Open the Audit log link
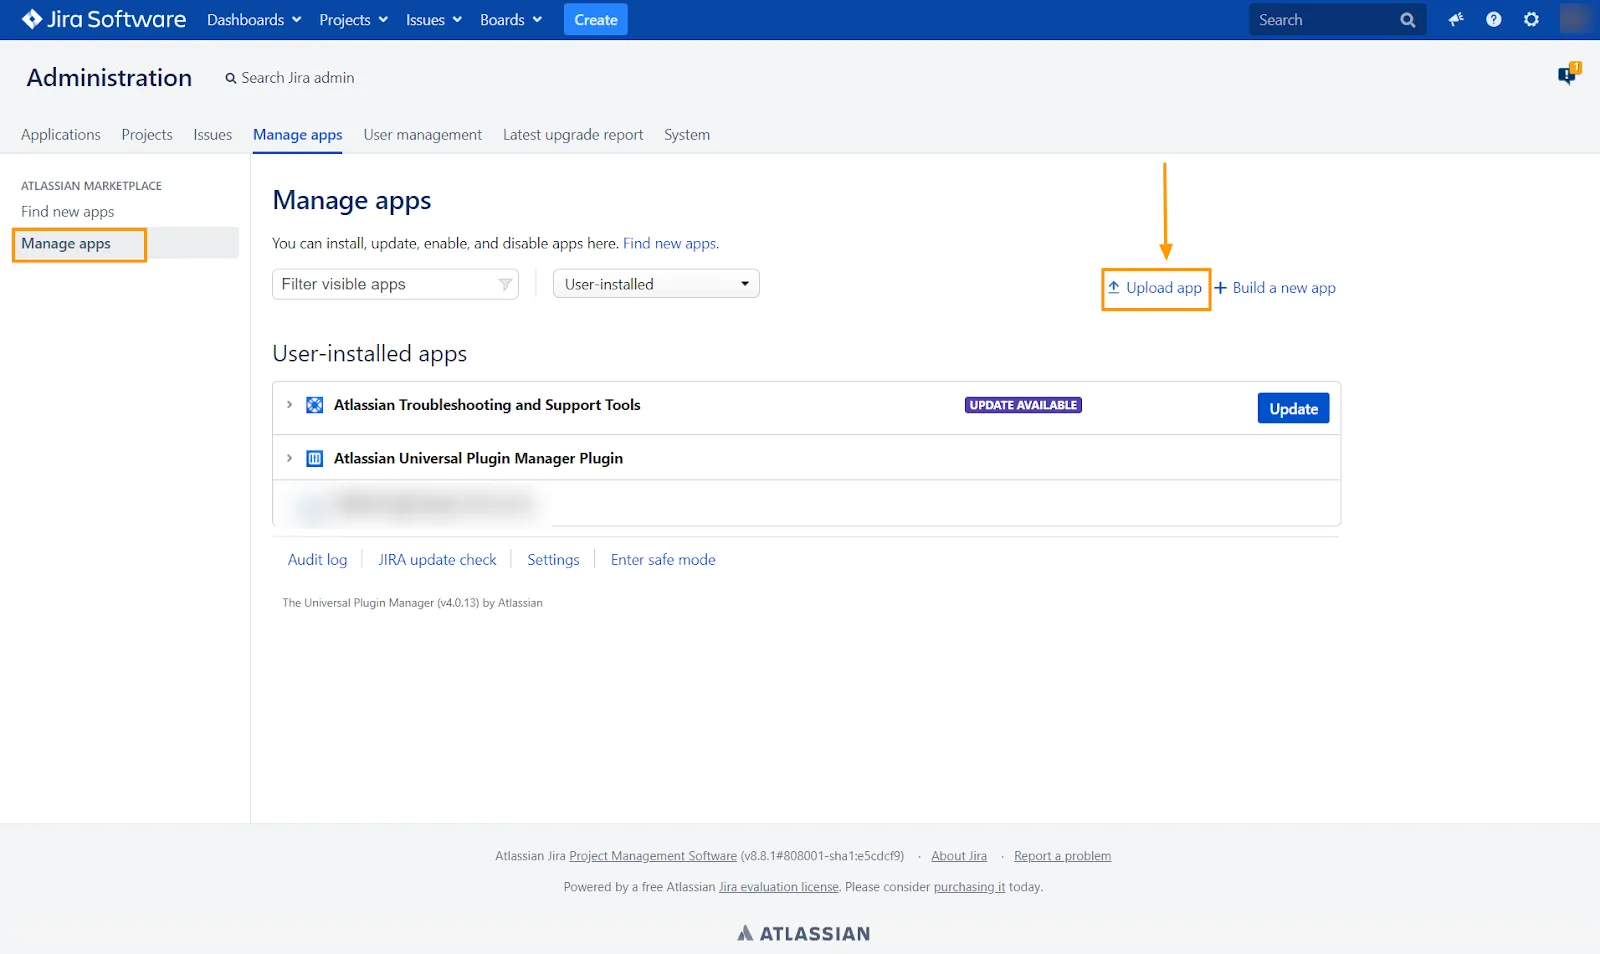The height and width of the screenshot is (954, 1600). point(318,560)
